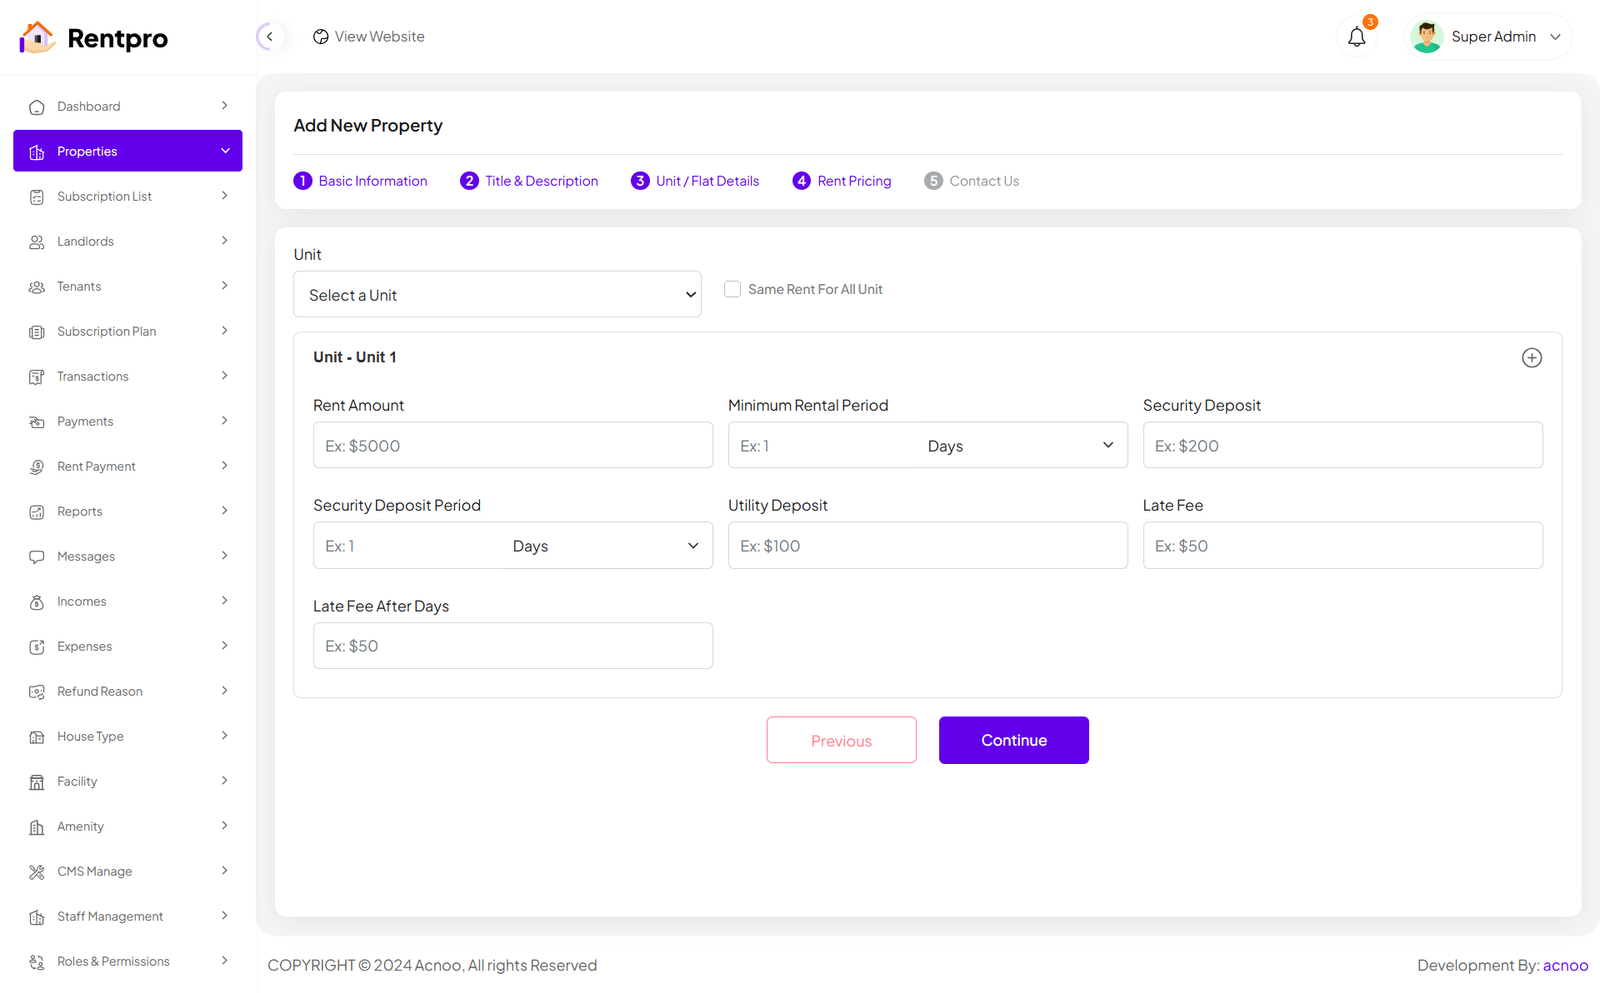
Task: Collapse the sidebar with the back arrow
Action: 269,37
